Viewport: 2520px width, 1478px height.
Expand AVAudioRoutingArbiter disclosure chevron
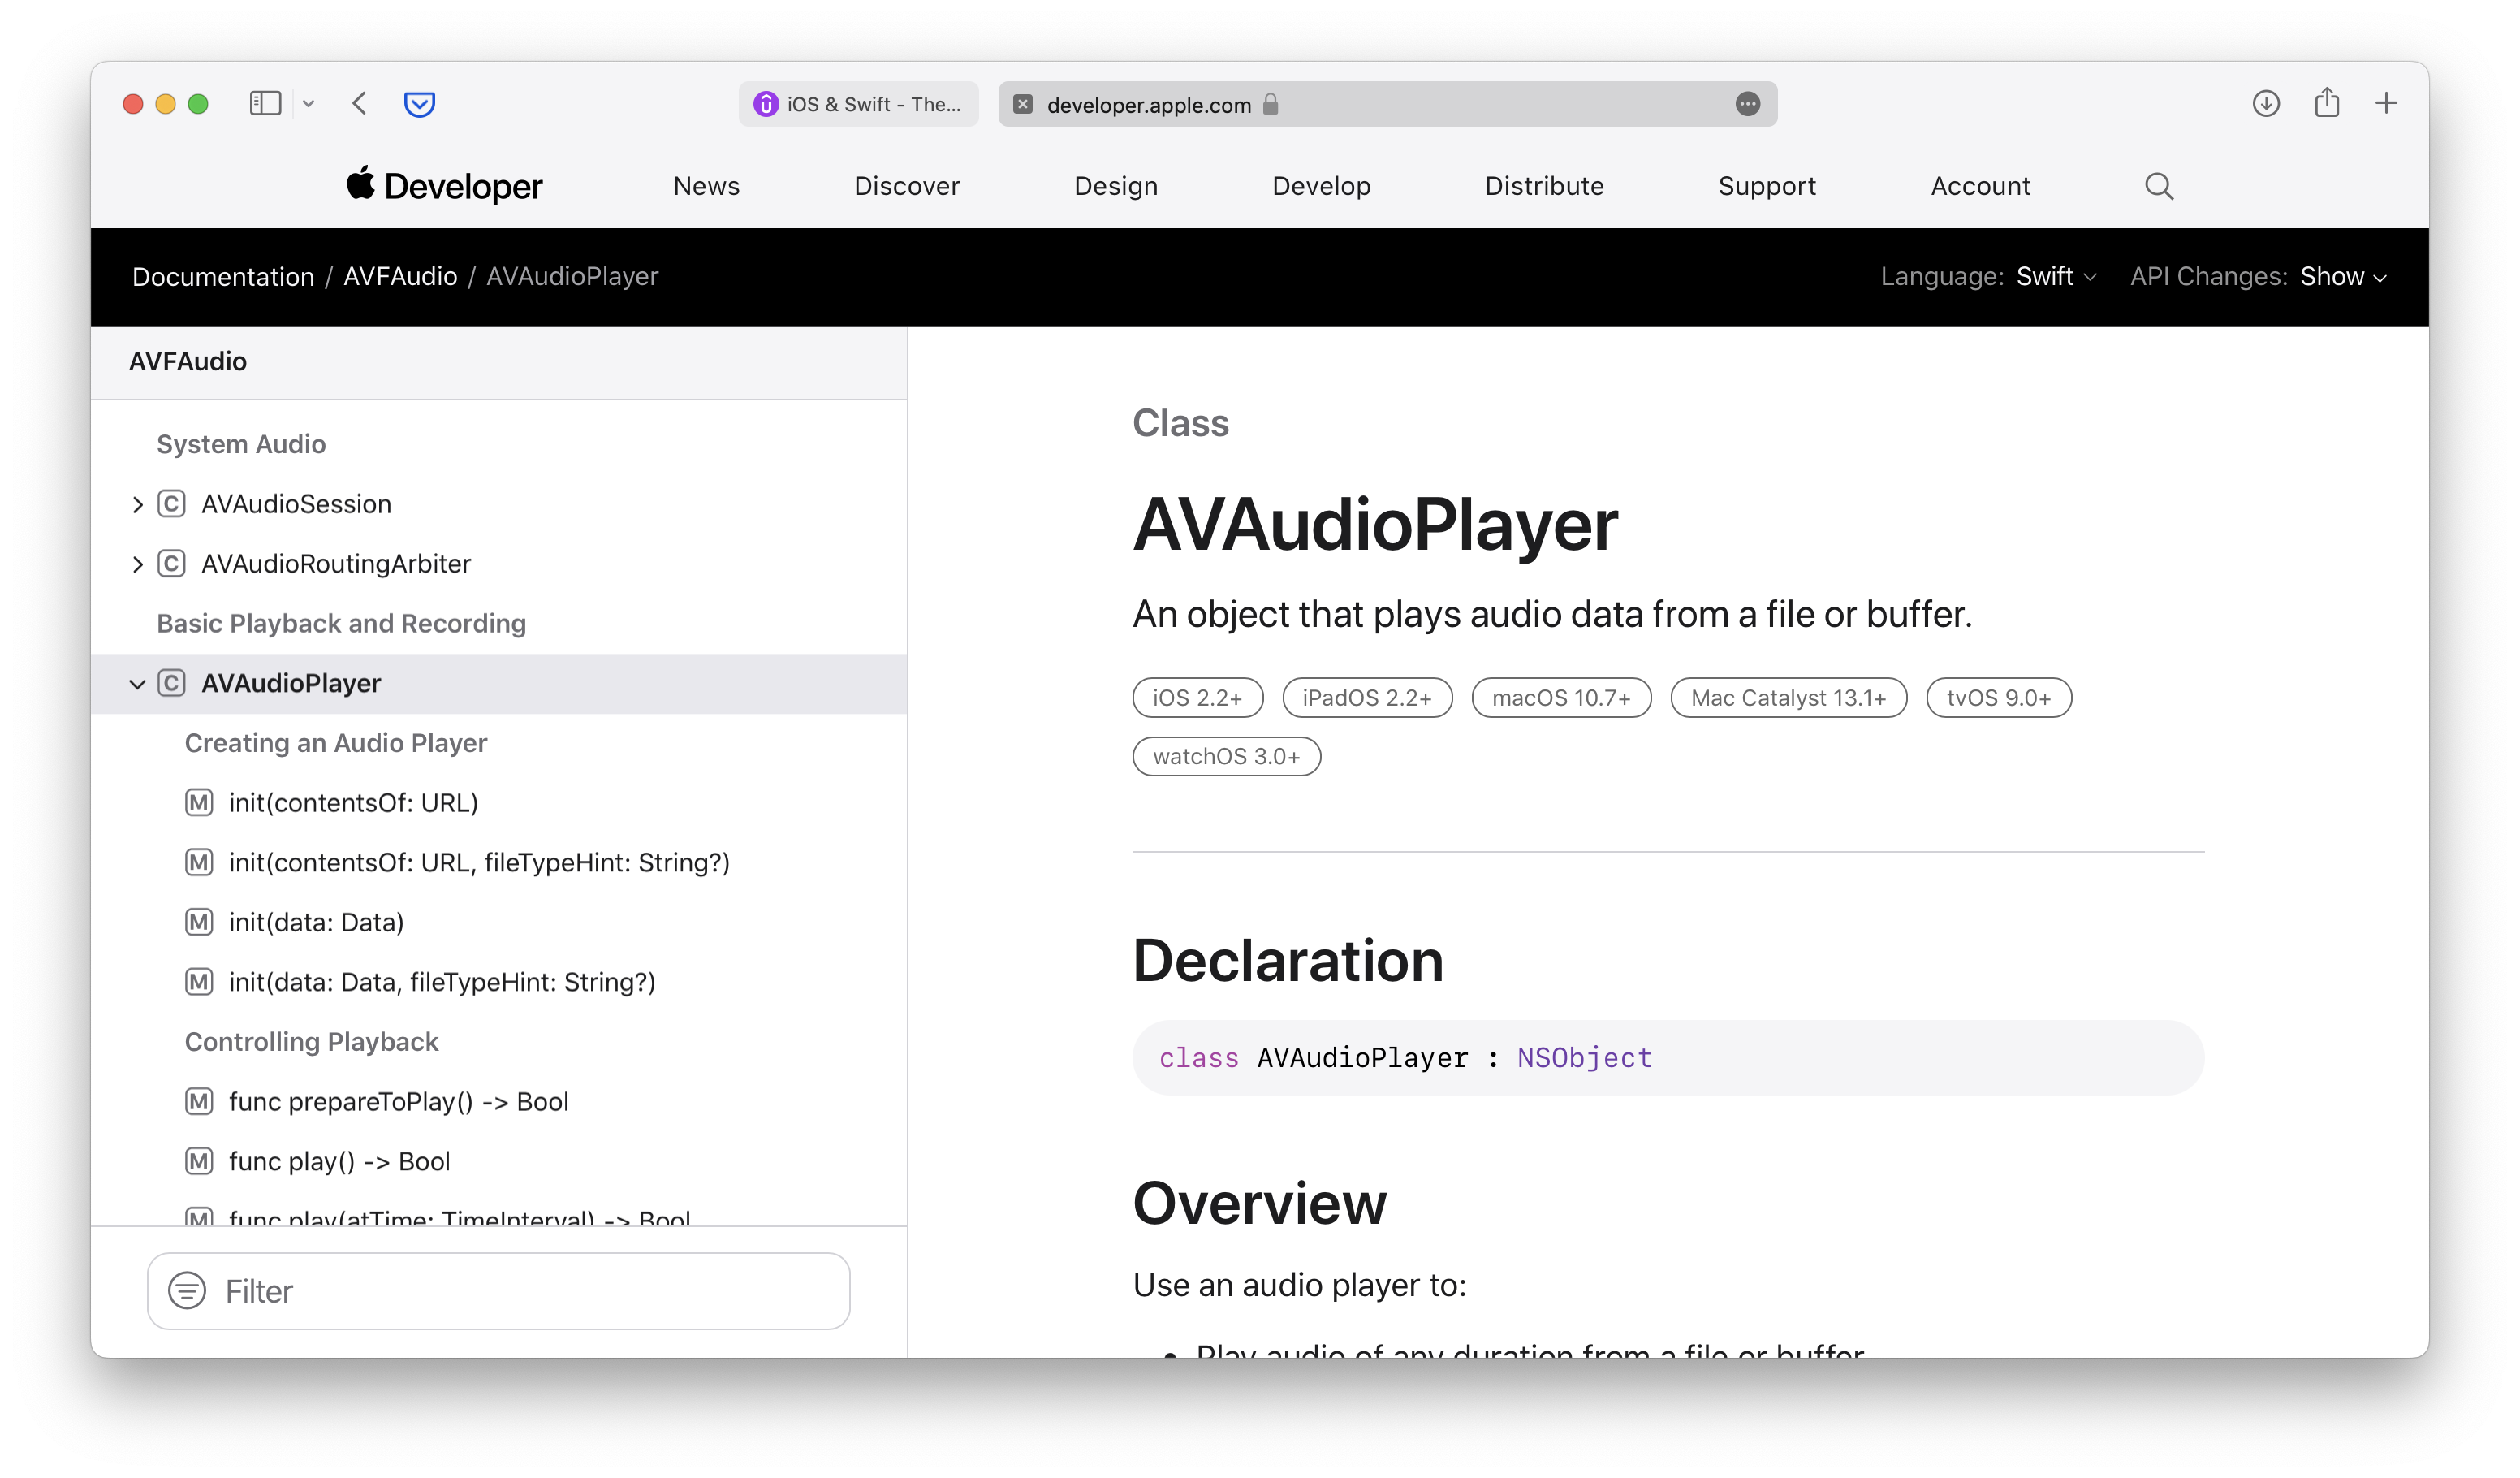138,565
